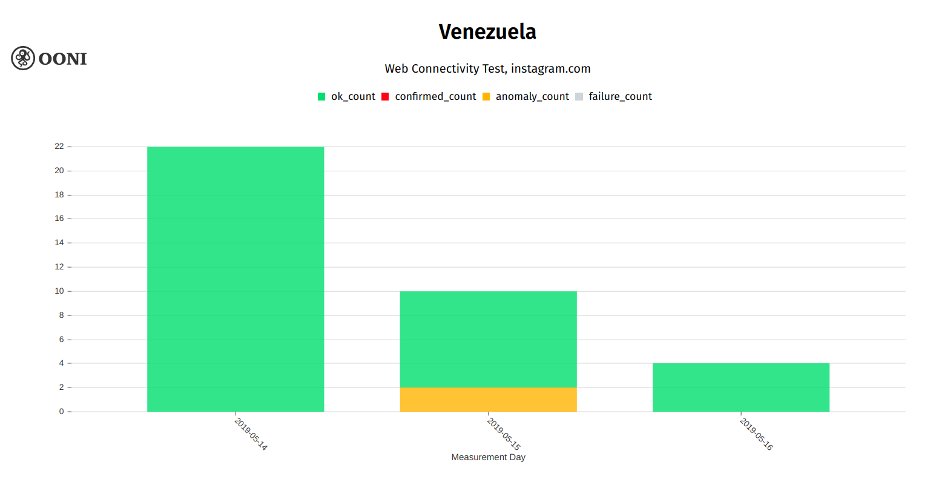Toggle the anomaly_count legend label
The height and width of the screenshot is (488, 936).
point(532,97)
